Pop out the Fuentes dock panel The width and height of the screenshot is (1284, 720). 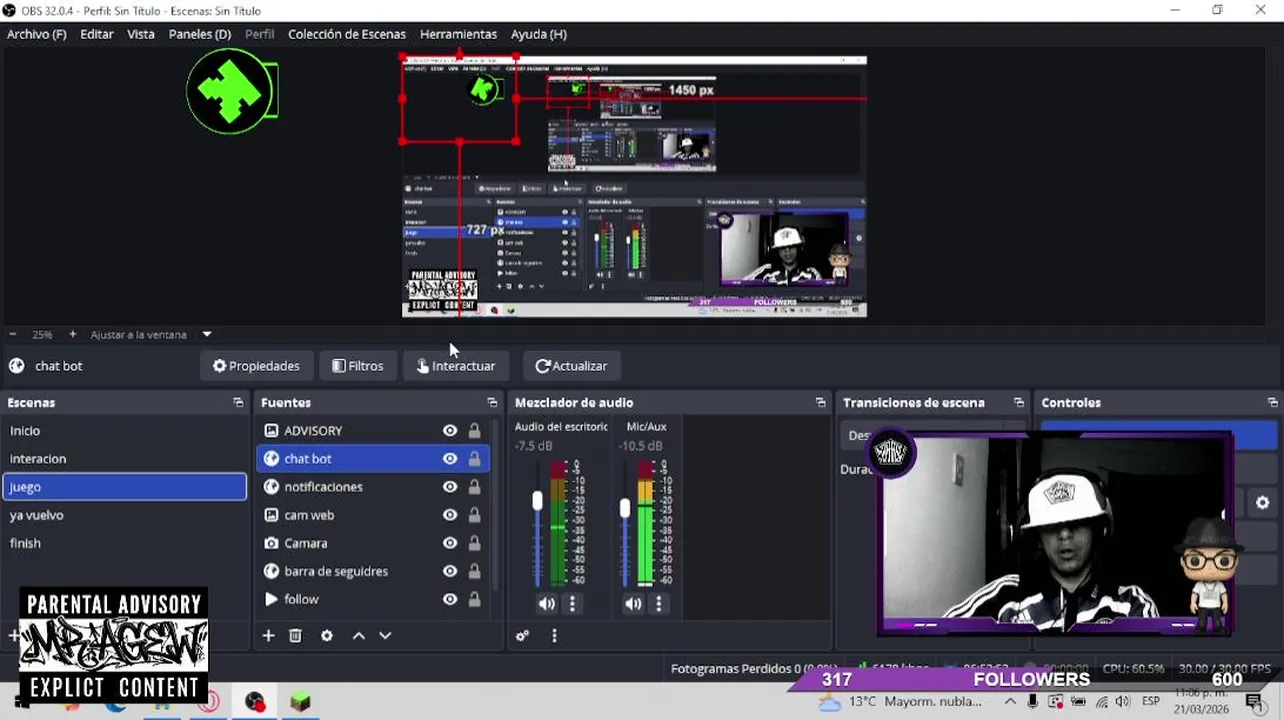tap(492, 402)
